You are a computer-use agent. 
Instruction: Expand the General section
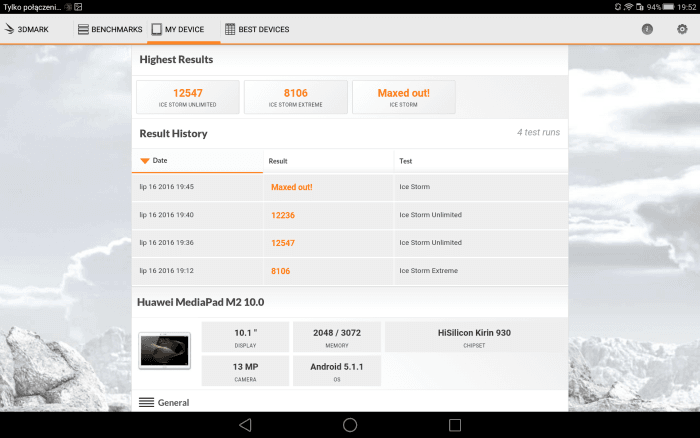(350, 402)
